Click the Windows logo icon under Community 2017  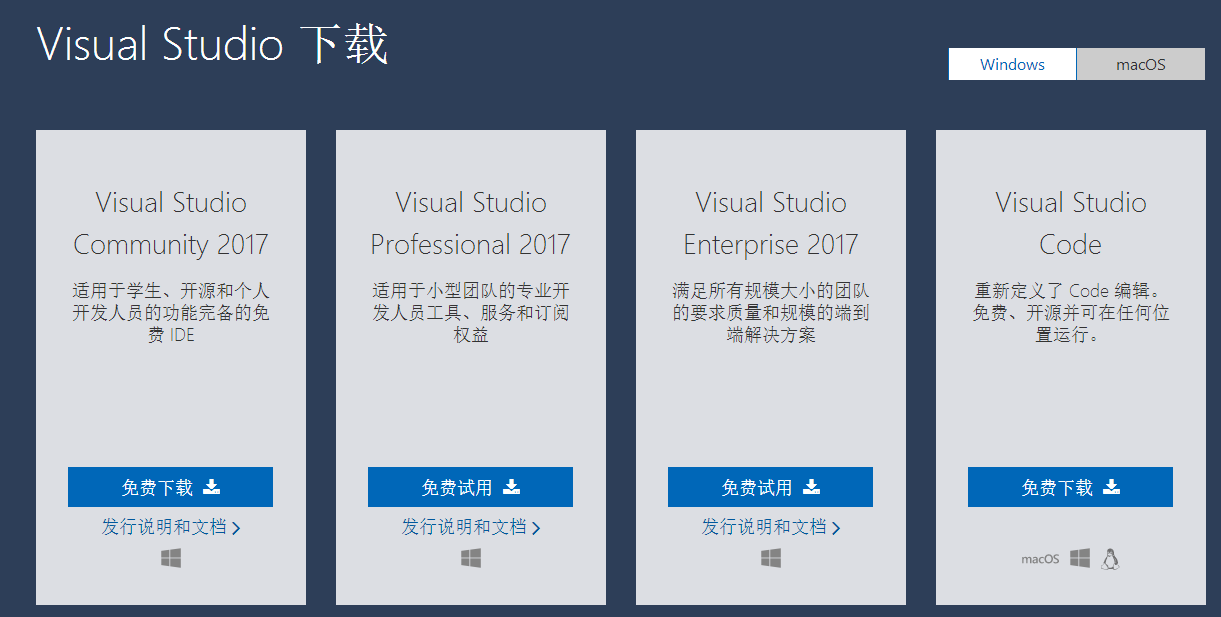point(171,558)
